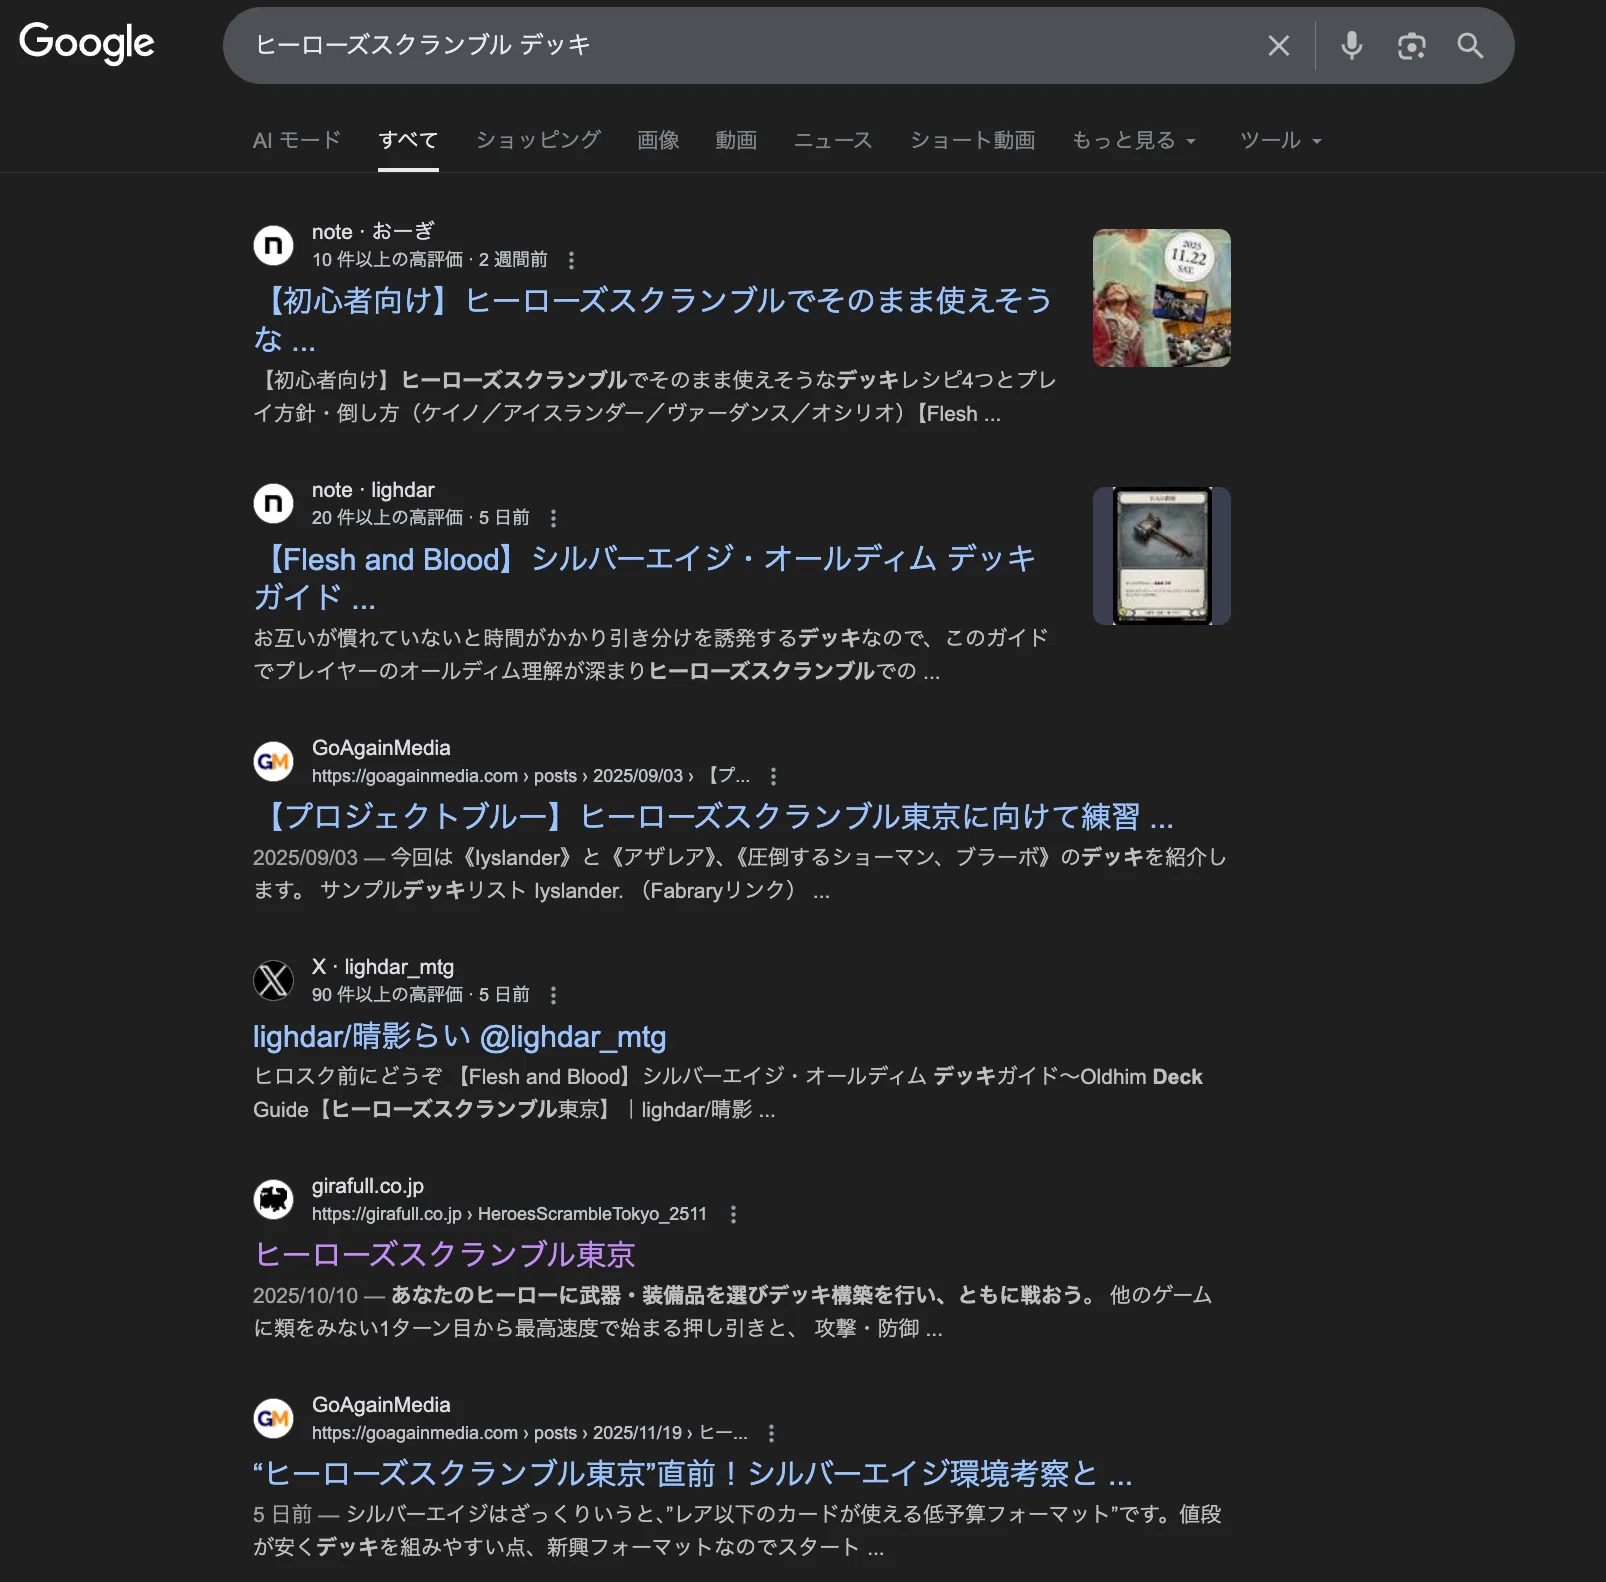1606x1582 pixels.
Task: Click the goagainmedia.com 2025/09/03 URL breadcrumb
Action: point(531,776)
